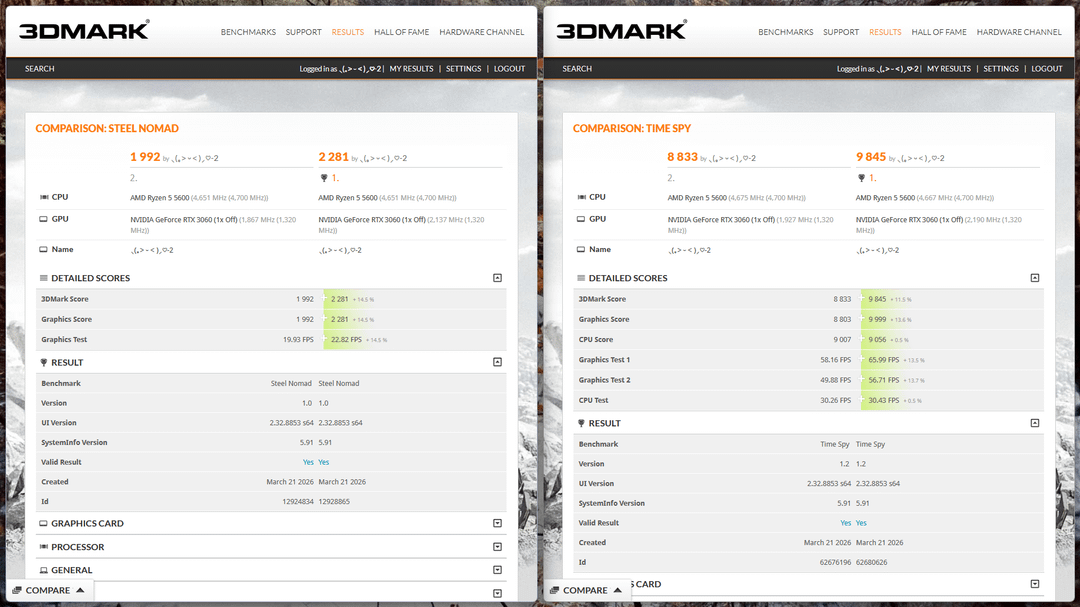Screen dimensions: 1080x607
Task: Click the 3DMark logo on Time Spy page
Action: (621, 31)
